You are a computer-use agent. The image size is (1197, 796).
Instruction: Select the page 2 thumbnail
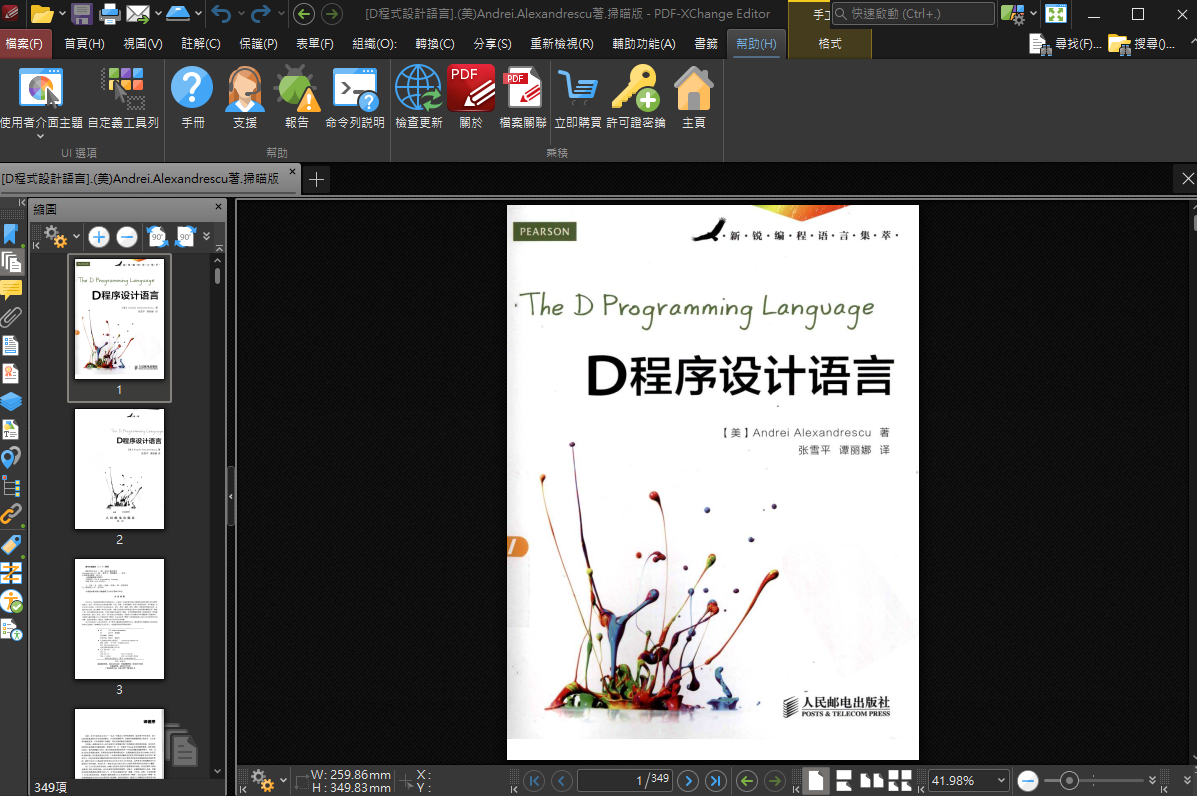click(119, 469)
